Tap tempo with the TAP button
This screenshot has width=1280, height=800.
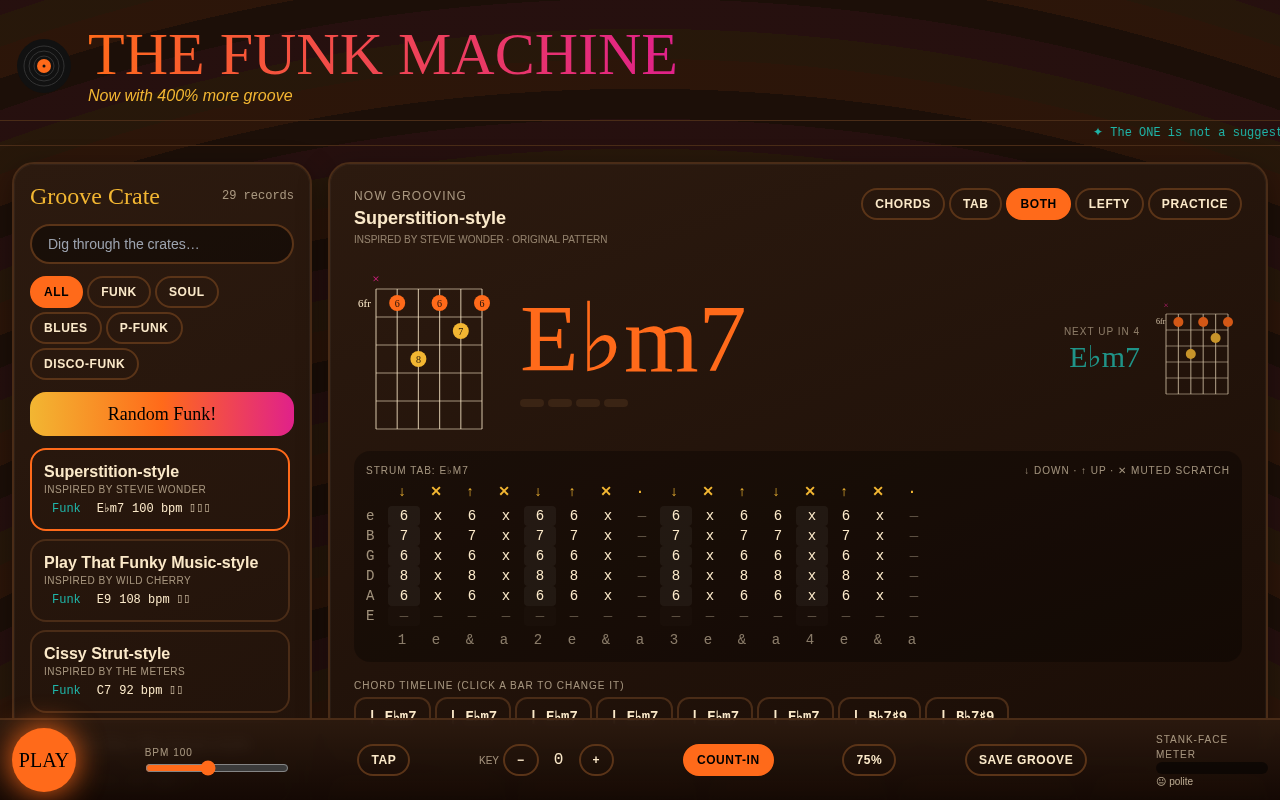[x=383, y=760]
